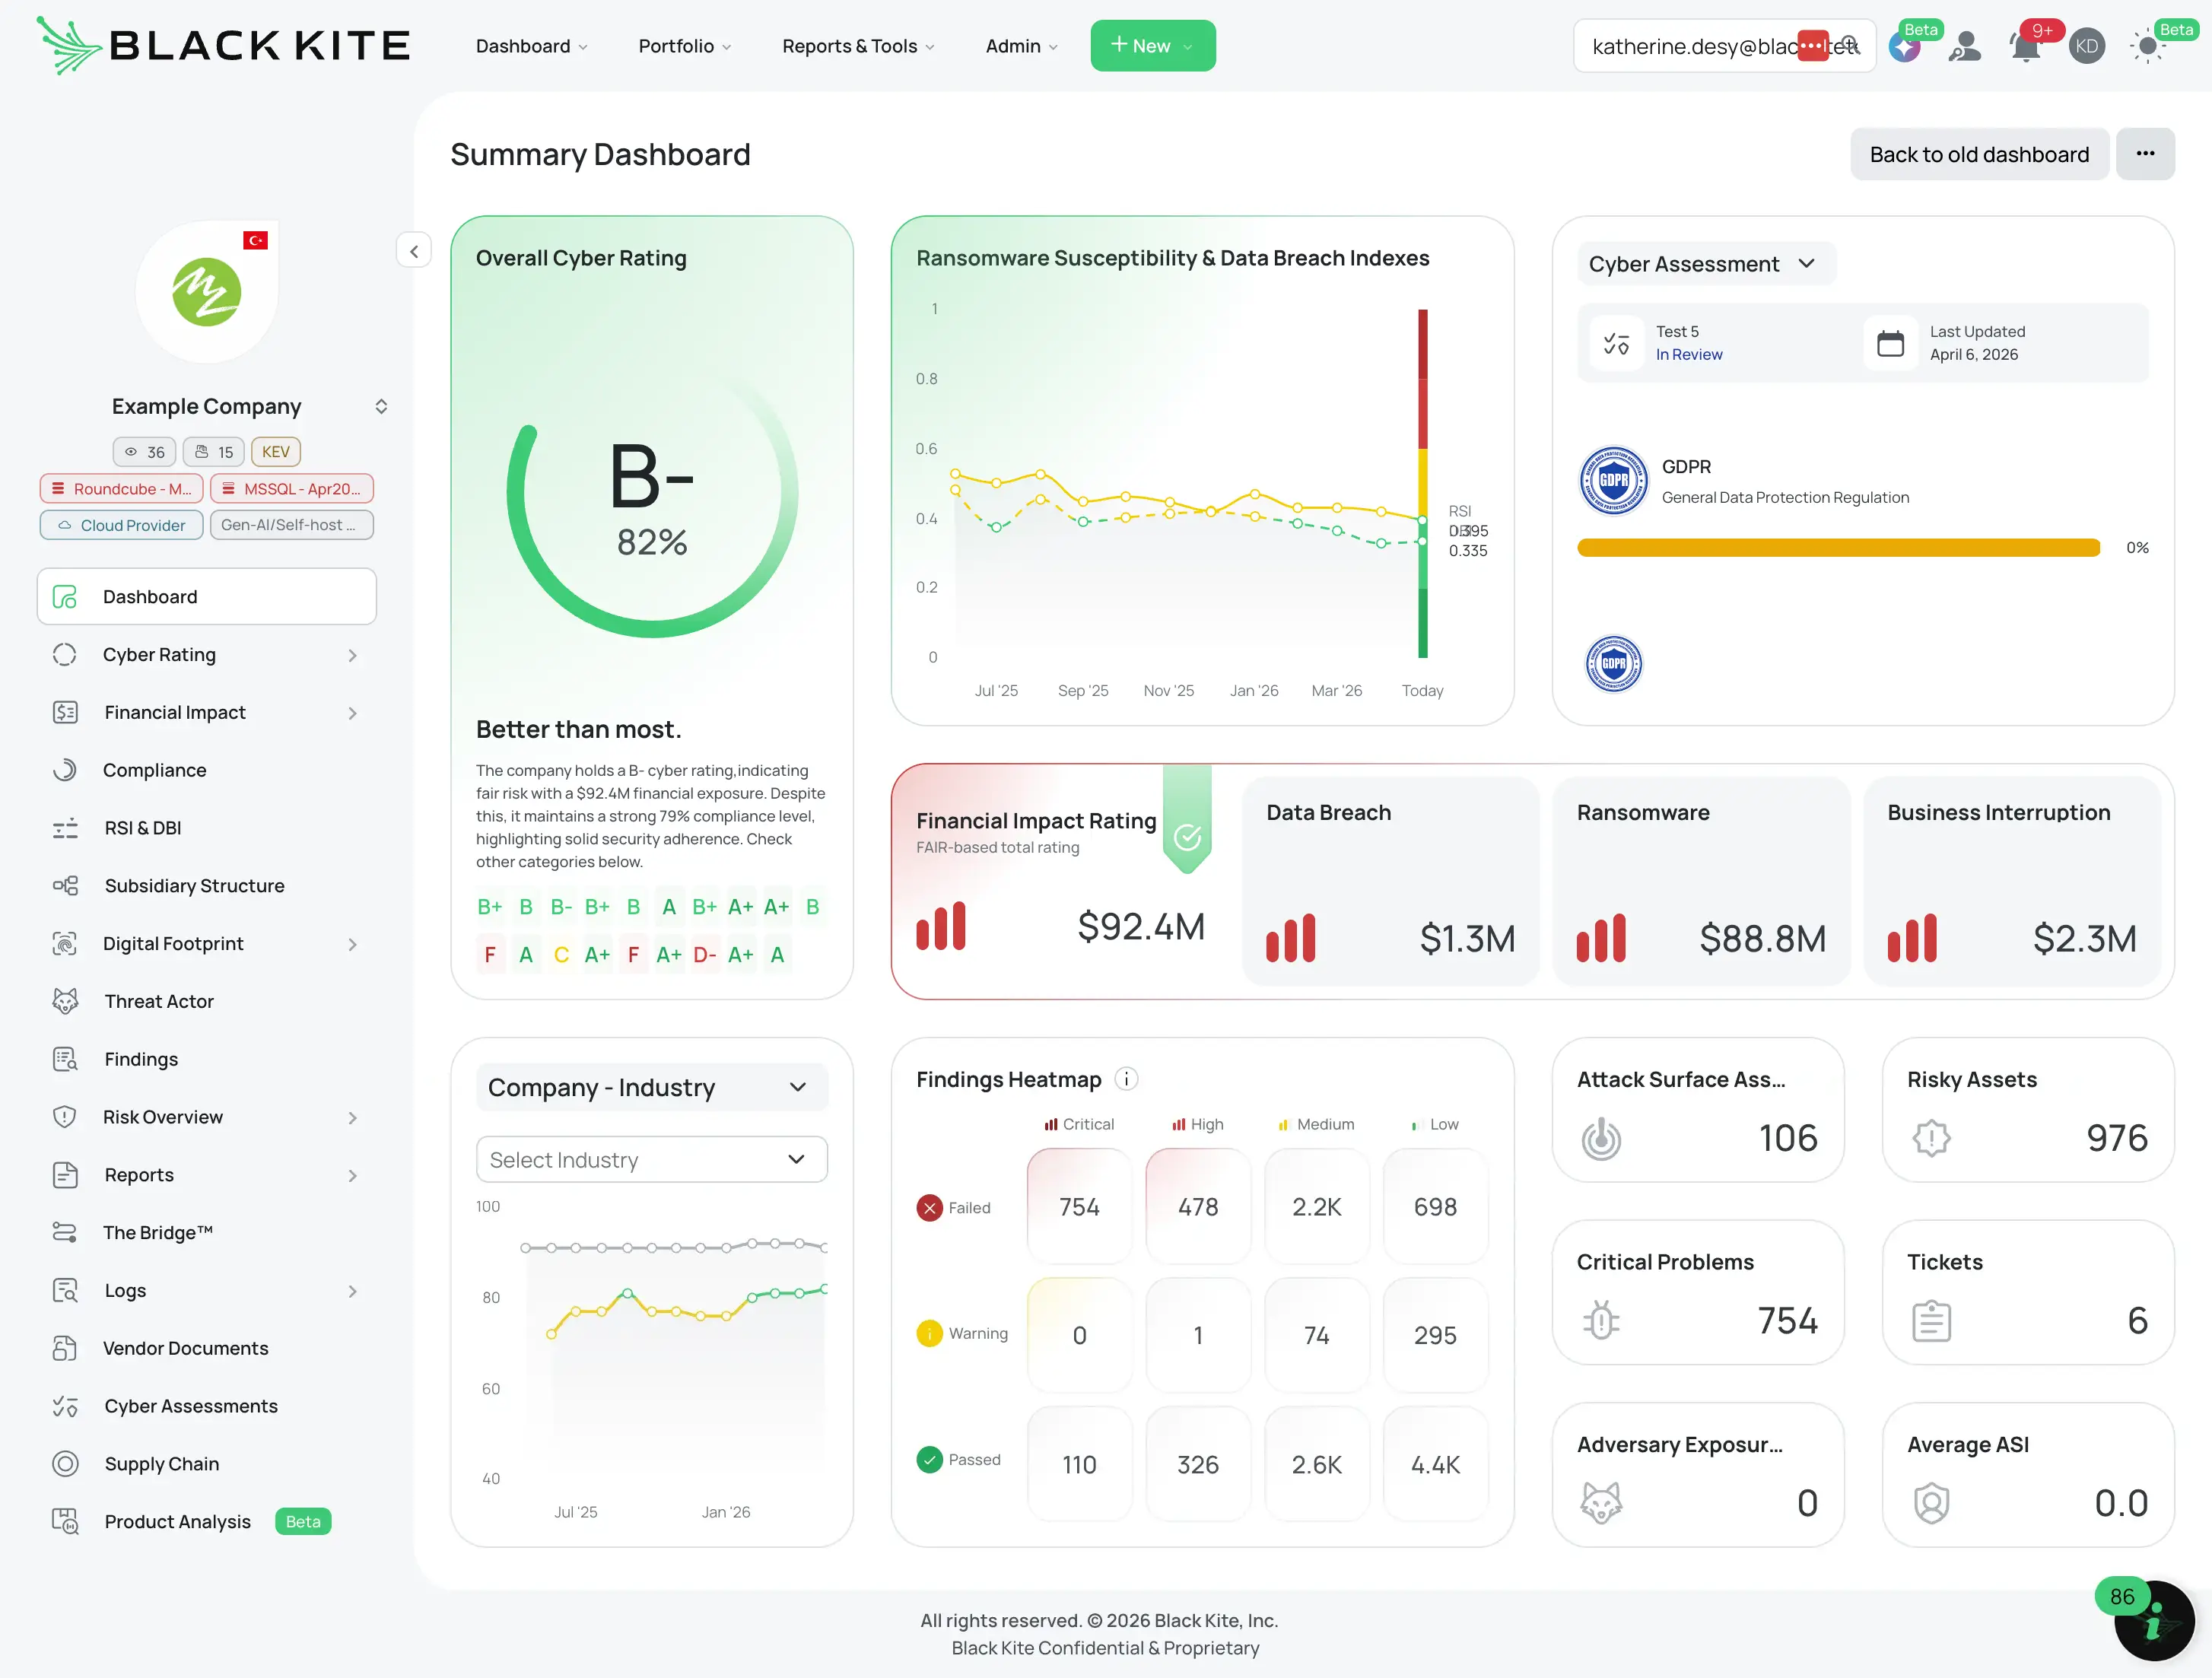Open the KD user avatar menu
The width and height of the screenshot is (2212, 1678).
click(x=2087, y=46)
